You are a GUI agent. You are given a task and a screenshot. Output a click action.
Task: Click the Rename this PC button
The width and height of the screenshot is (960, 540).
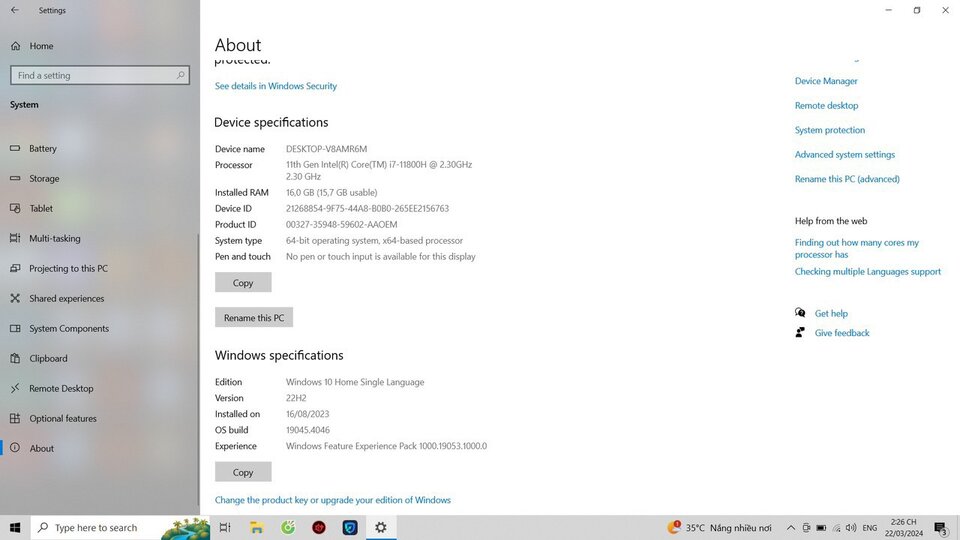point(253,318)
